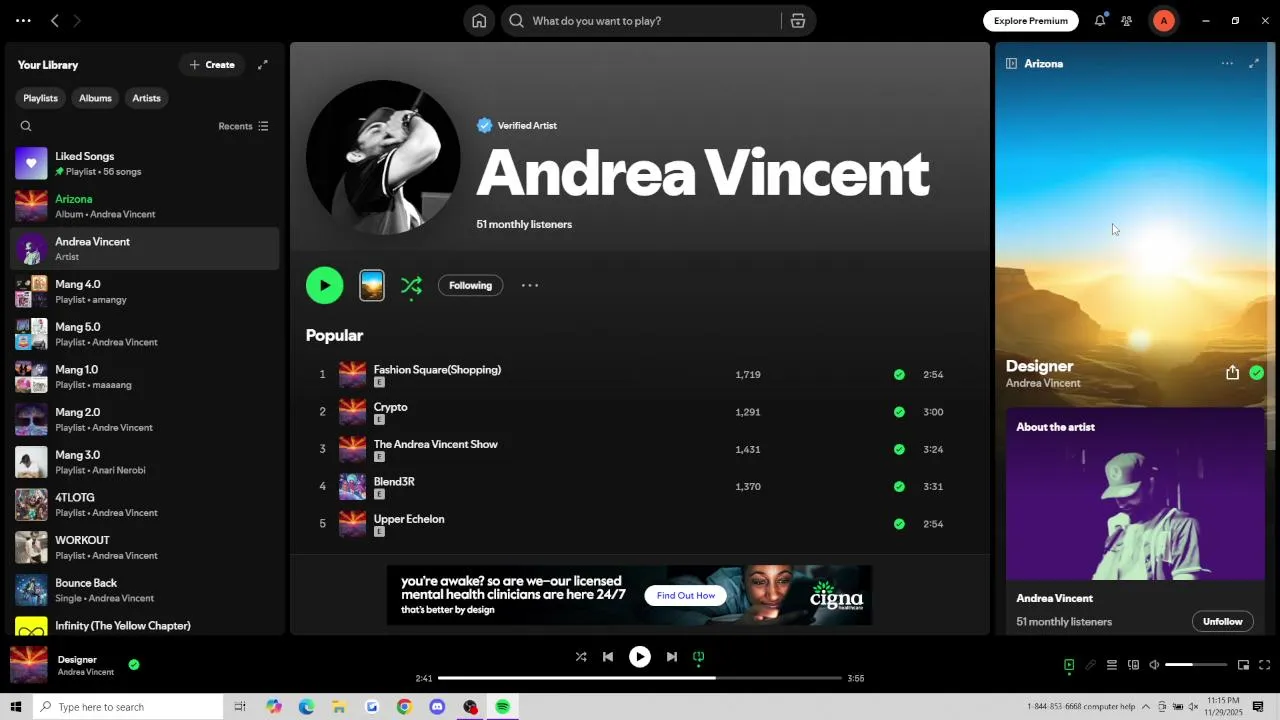Image resolution: width=1280 pixels, height=720 pixels.
Task: Open Connect to a device icon
Action: coord(1133,665)
